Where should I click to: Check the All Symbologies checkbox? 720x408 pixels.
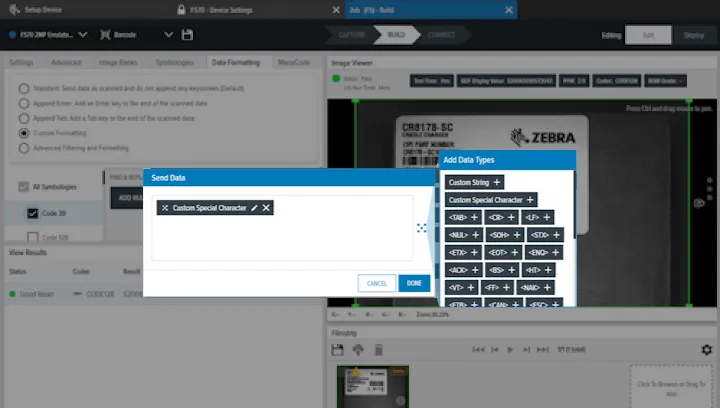24,186
